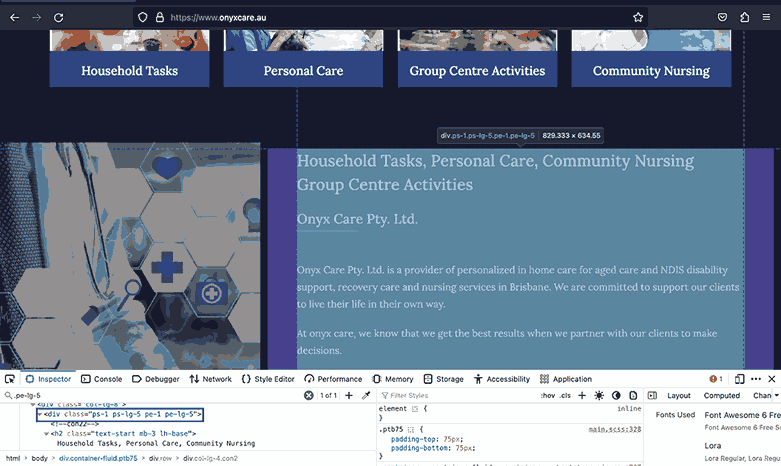The image size is (781, 466).
Task: Open the Pocket save icon
Action: pos(722,17)
